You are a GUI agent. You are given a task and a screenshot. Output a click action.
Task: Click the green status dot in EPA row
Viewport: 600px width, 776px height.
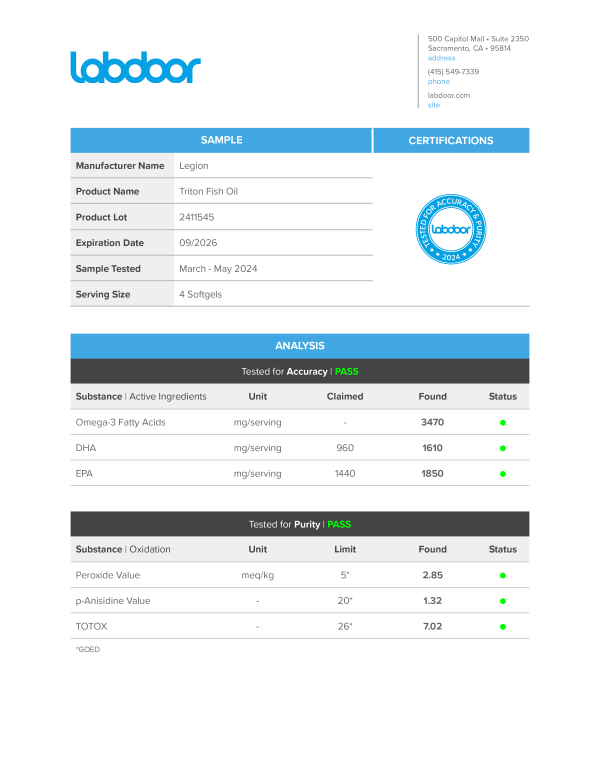tap(503, 474)
